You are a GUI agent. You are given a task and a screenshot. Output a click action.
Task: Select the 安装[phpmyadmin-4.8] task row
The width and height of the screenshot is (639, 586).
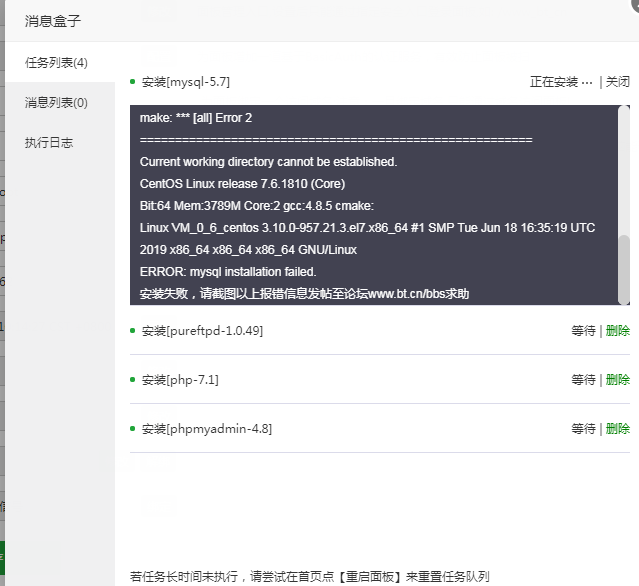click(x=380, y=428)
